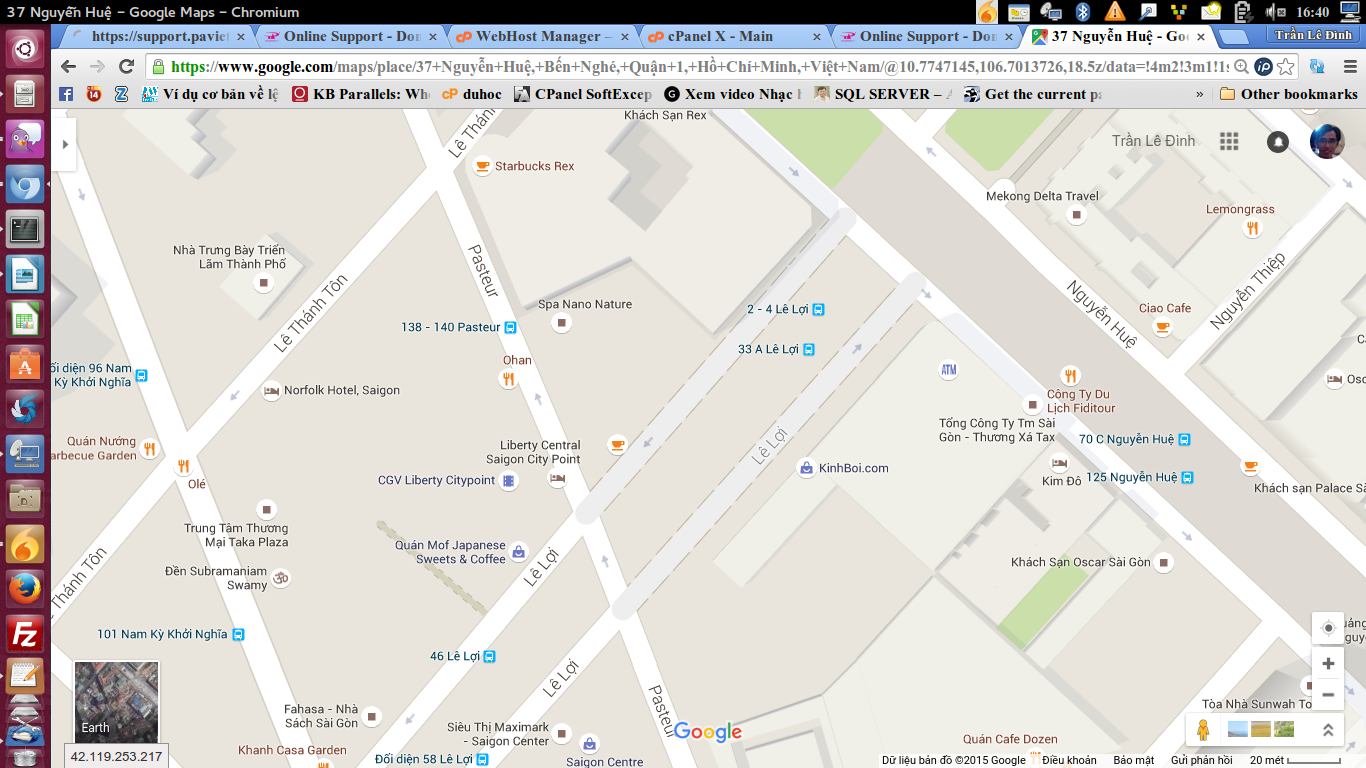Click the Mekong Delta Travel marker

tap(1077, 215)
